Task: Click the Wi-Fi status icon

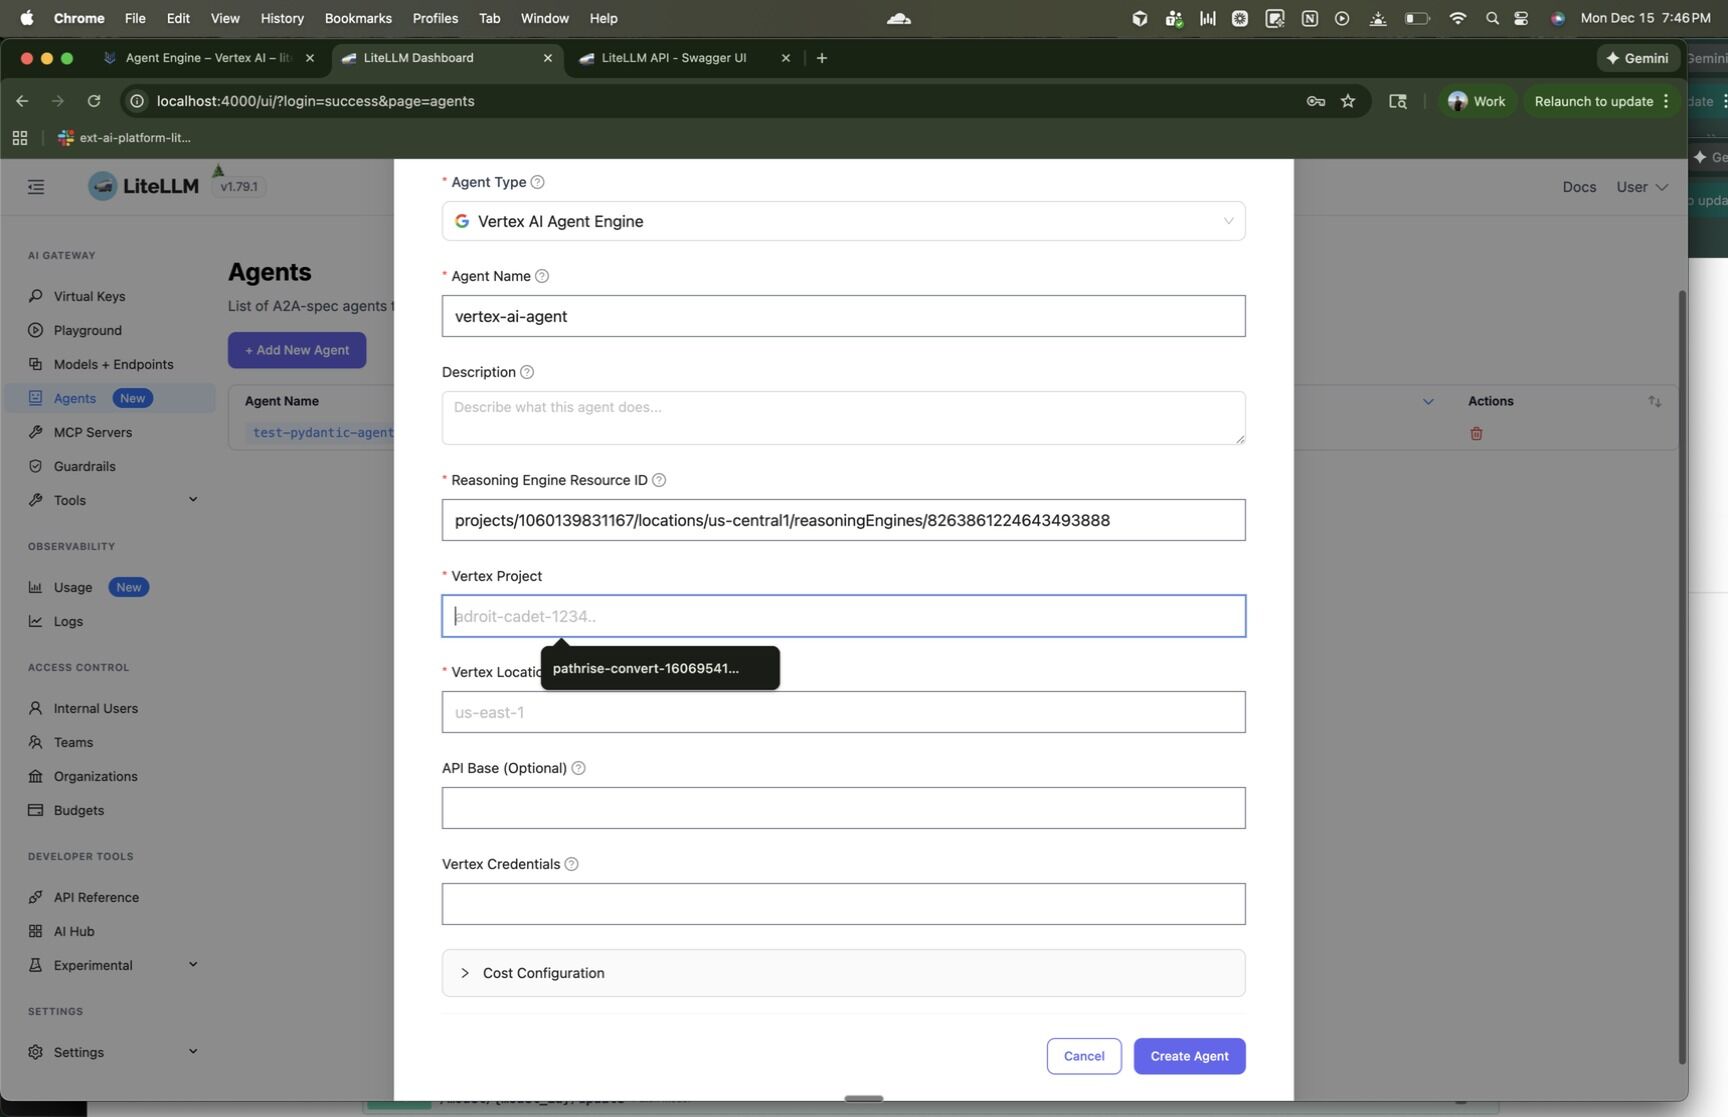Action: click(x=1457, y=18)
